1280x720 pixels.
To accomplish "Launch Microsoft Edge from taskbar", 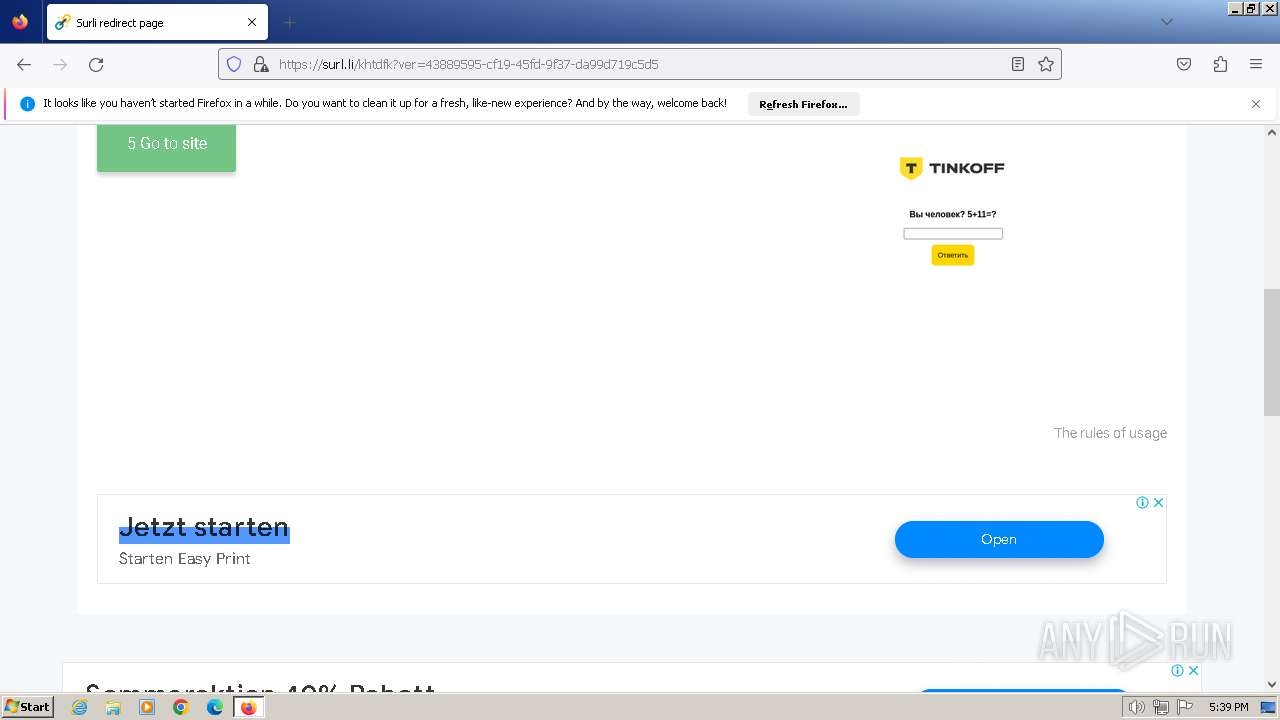I will tap(215, 707).
